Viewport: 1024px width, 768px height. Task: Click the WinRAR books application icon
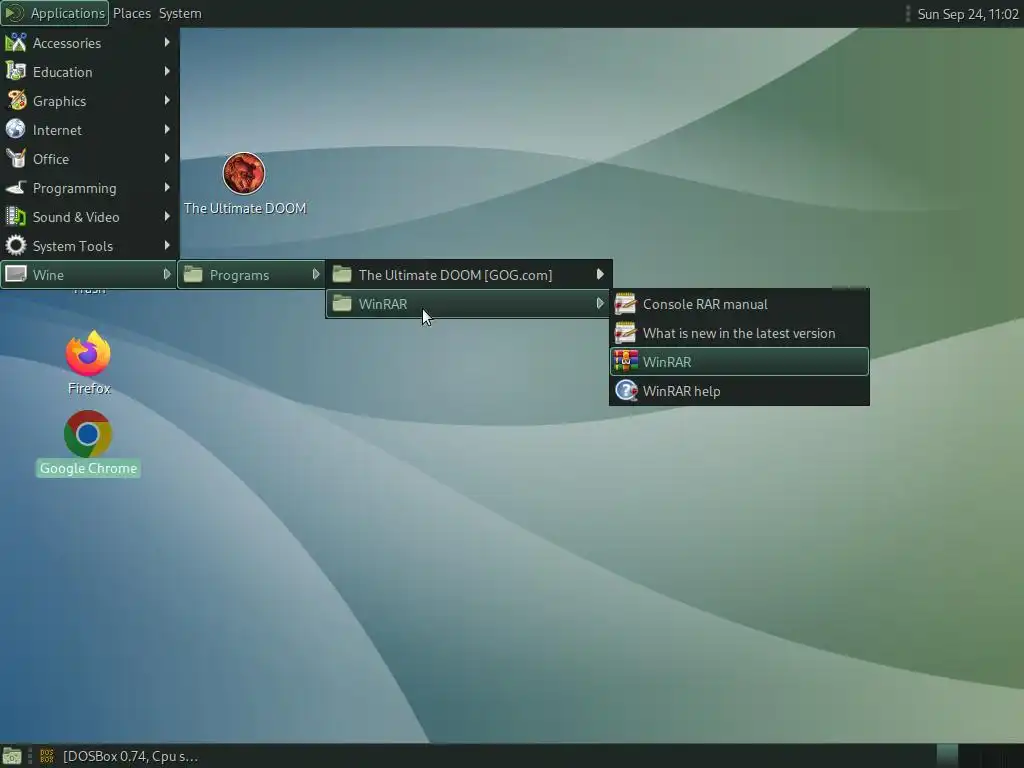point(626,361)
